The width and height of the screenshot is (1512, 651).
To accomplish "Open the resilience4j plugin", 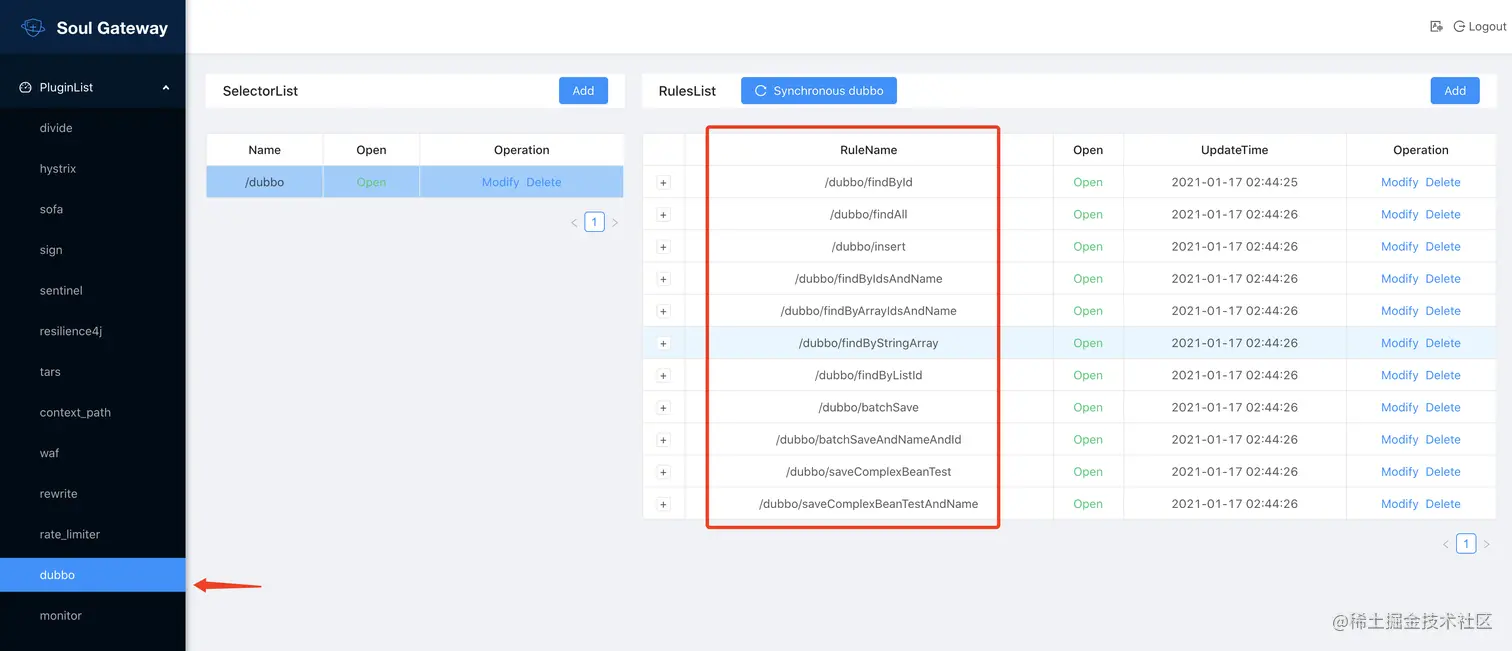I will pos(93,331).
